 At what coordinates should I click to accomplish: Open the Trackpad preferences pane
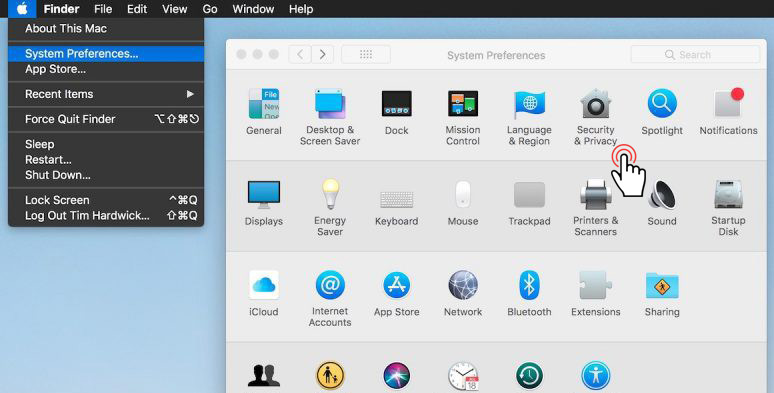click(529, 203)
